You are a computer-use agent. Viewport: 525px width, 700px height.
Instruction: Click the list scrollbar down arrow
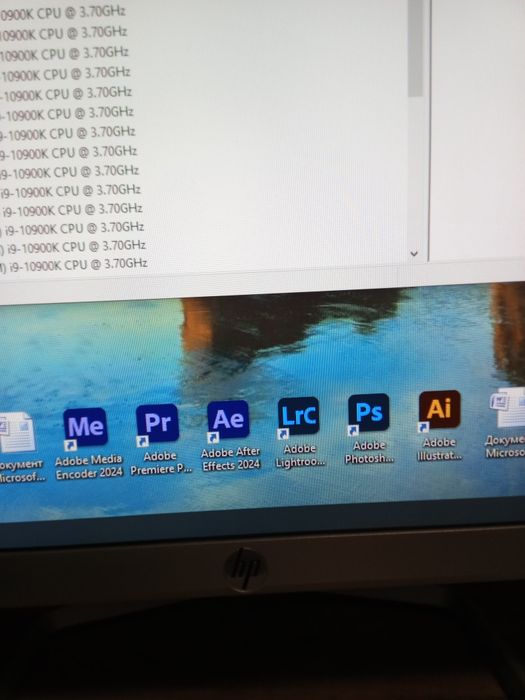pos(414,254)
